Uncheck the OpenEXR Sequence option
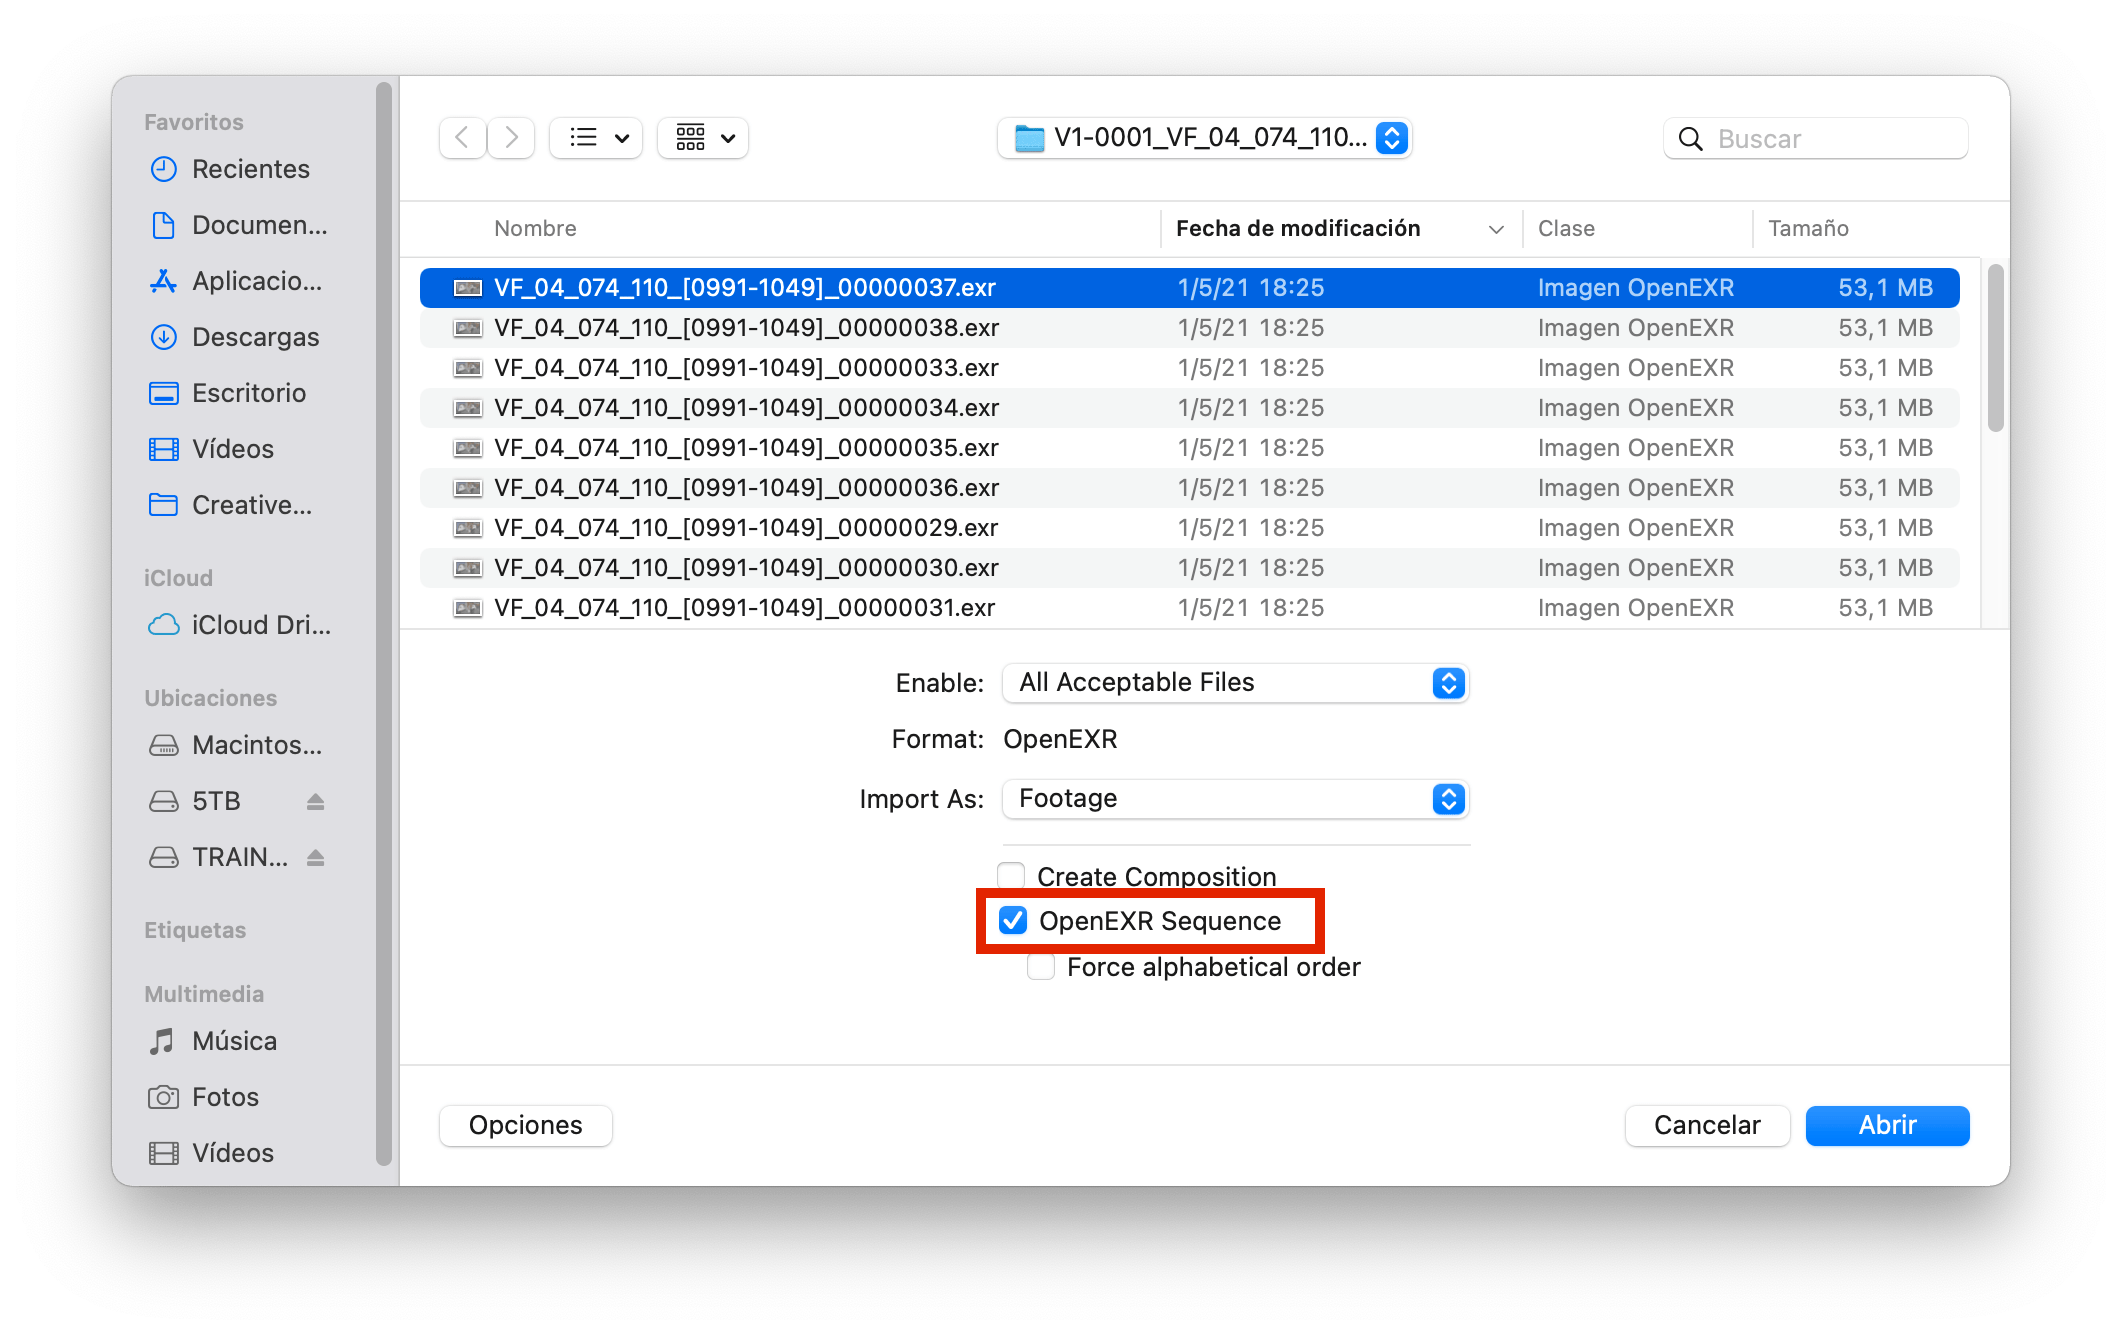The height and width of the screenshot is (1334, 2122). (x=1013, y=920)
